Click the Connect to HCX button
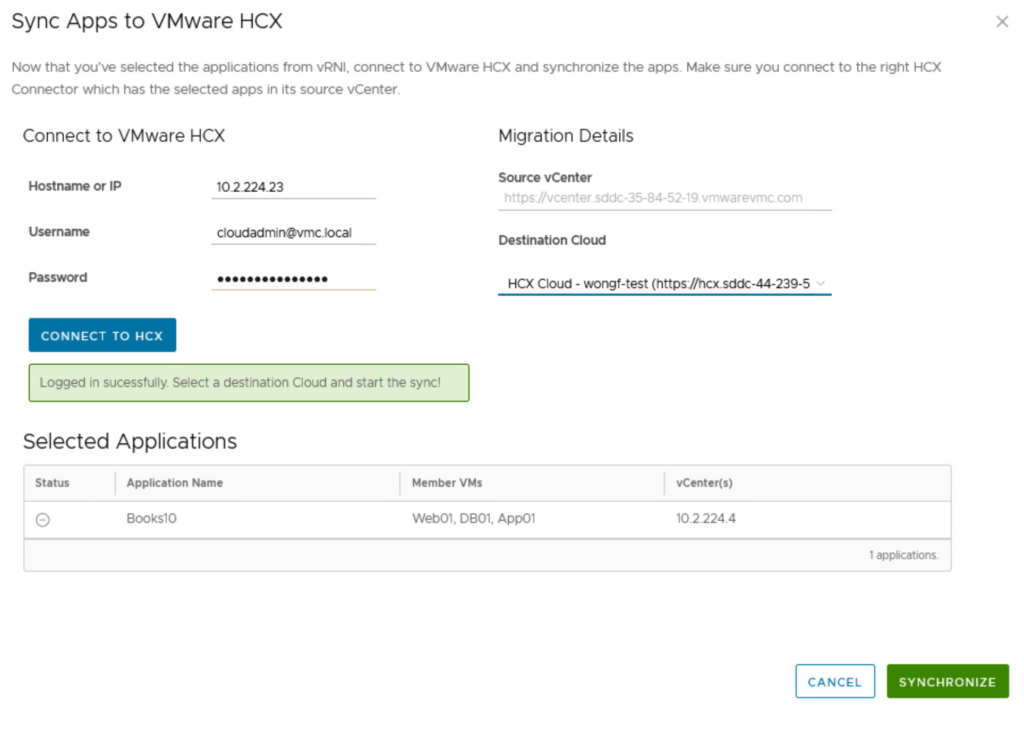Image resolution: width=1024 pixels, height=739 pixels. point(103,335)
